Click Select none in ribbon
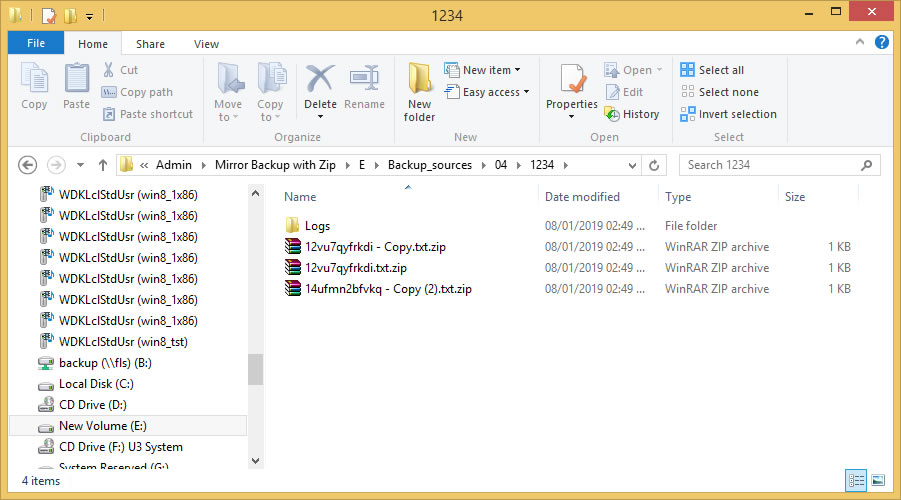 pos(718,92)
